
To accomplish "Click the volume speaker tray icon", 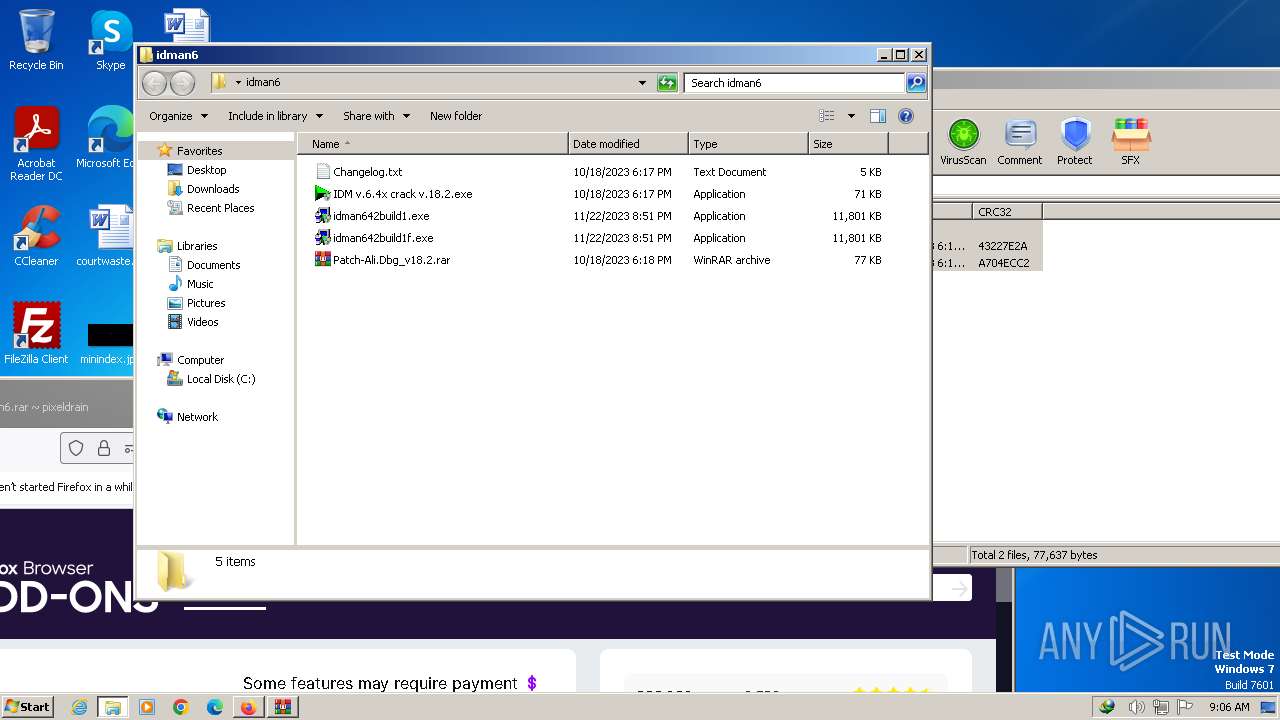I will [1137, 707].
